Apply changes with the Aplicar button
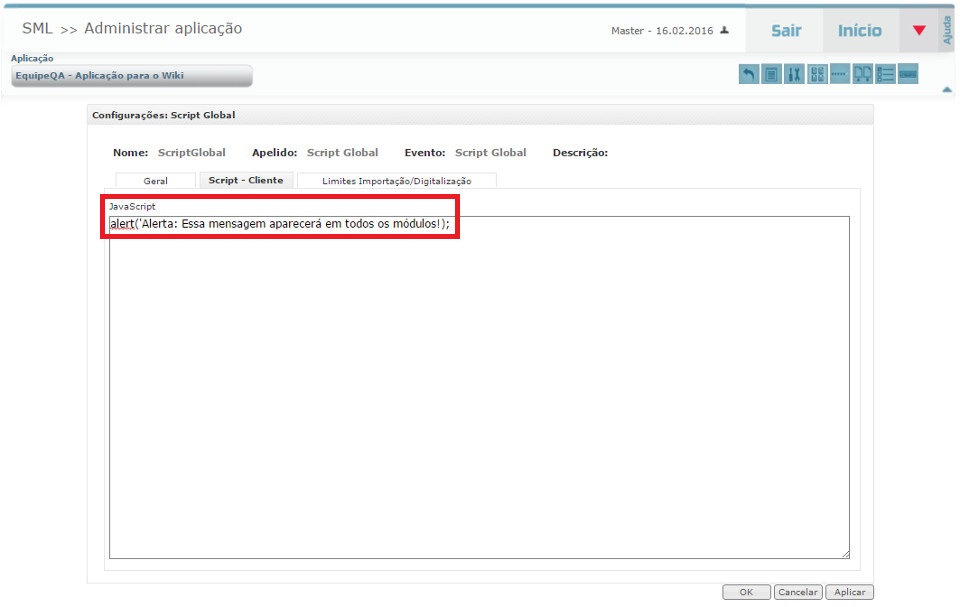960x607 pixels. pyautogui.click(x=849, y=592)
